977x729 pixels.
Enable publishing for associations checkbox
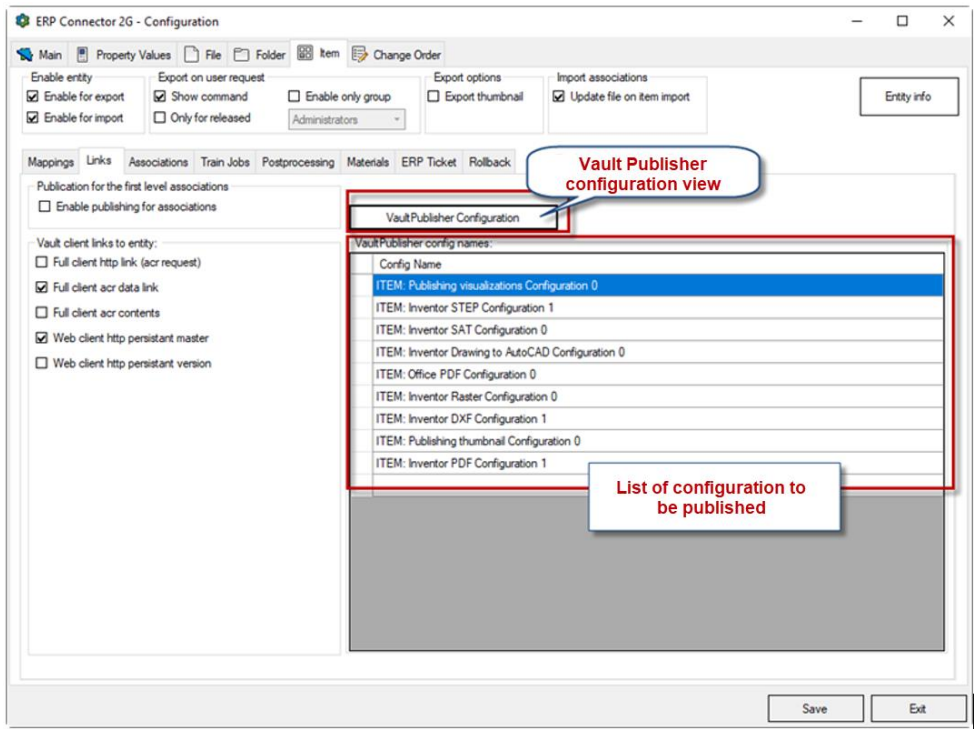[x=43, y=207]
